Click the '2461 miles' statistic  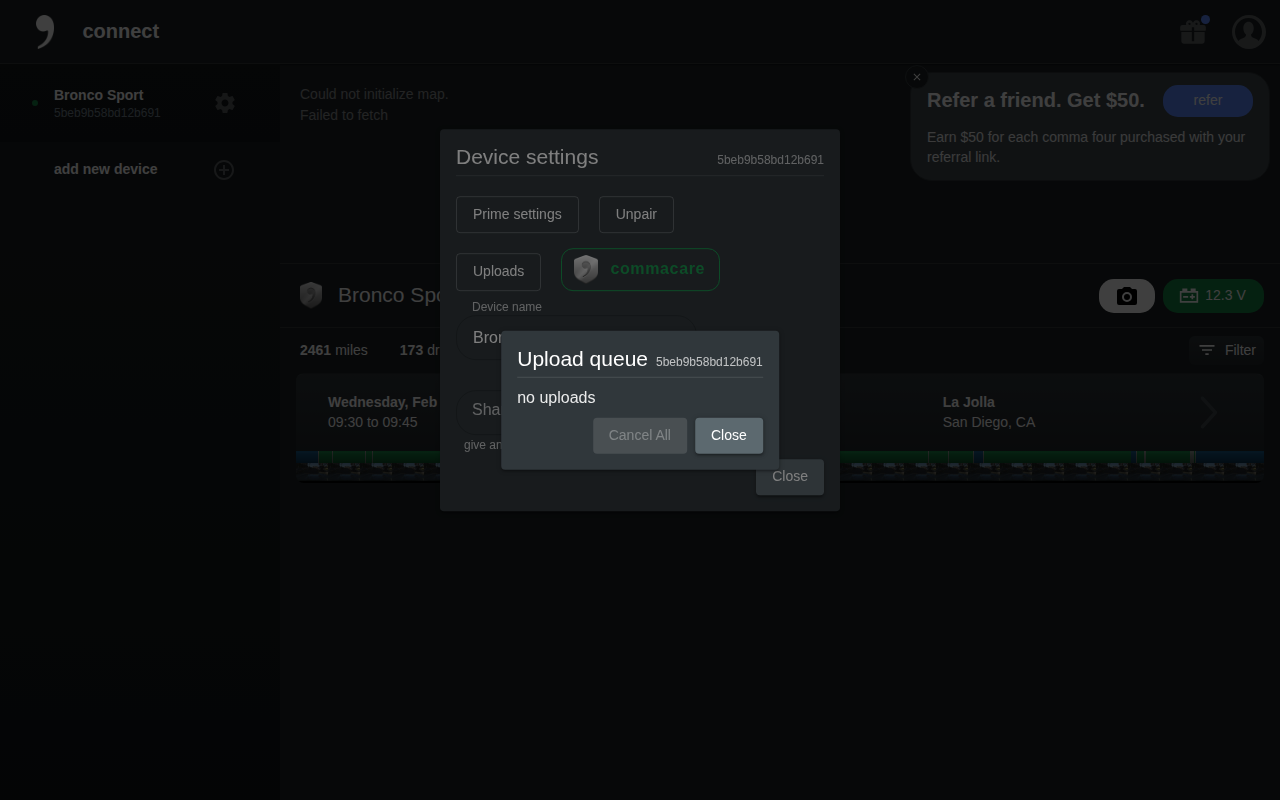[334, 350]
